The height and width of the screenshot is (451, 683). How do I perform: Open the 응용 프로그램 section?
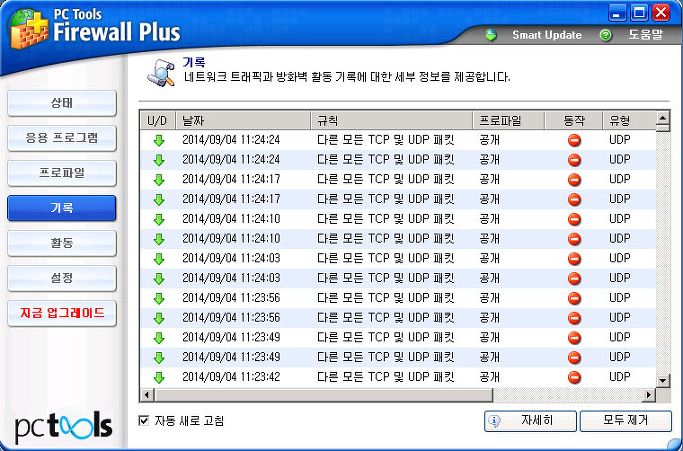click(62, 138)
